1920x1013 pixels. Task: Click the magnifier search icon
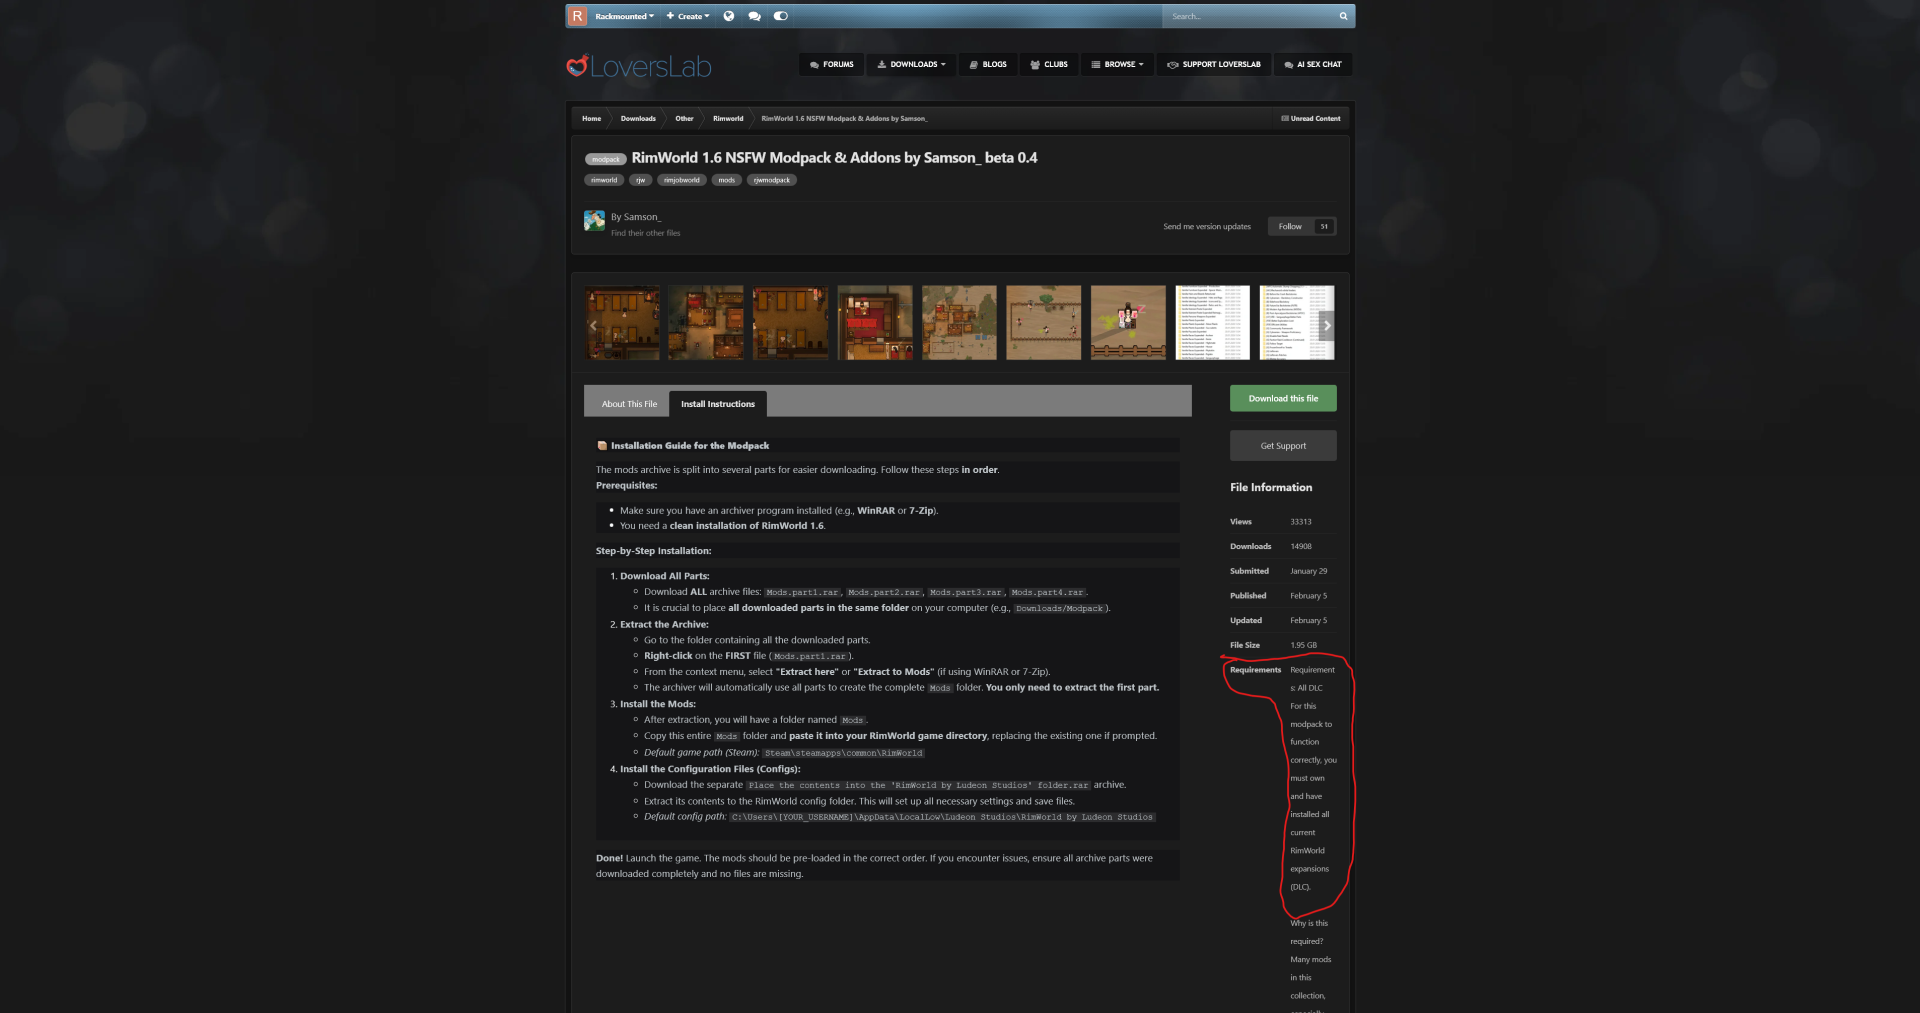[x=1343, y=16]
